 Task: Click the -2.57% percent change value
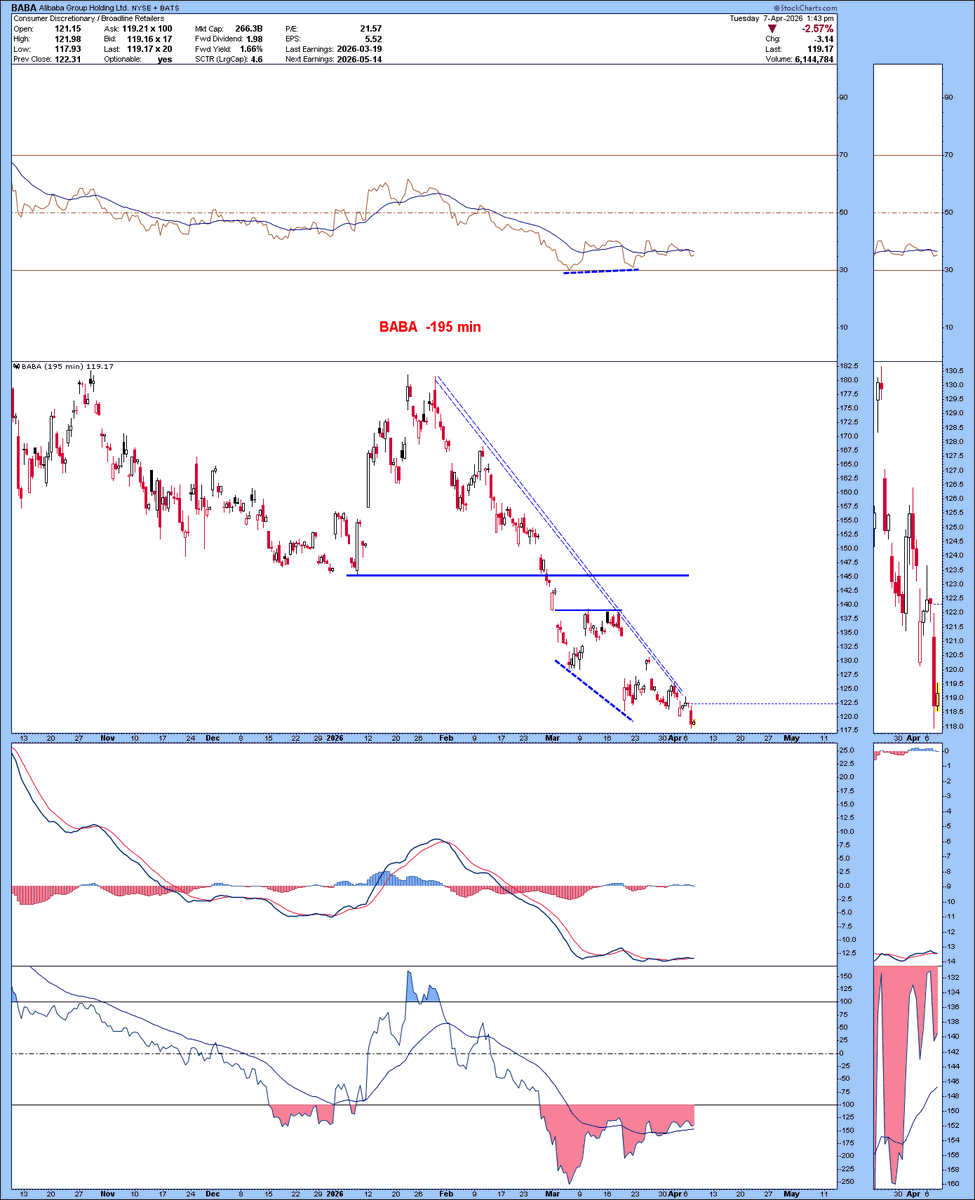[820, 28]
